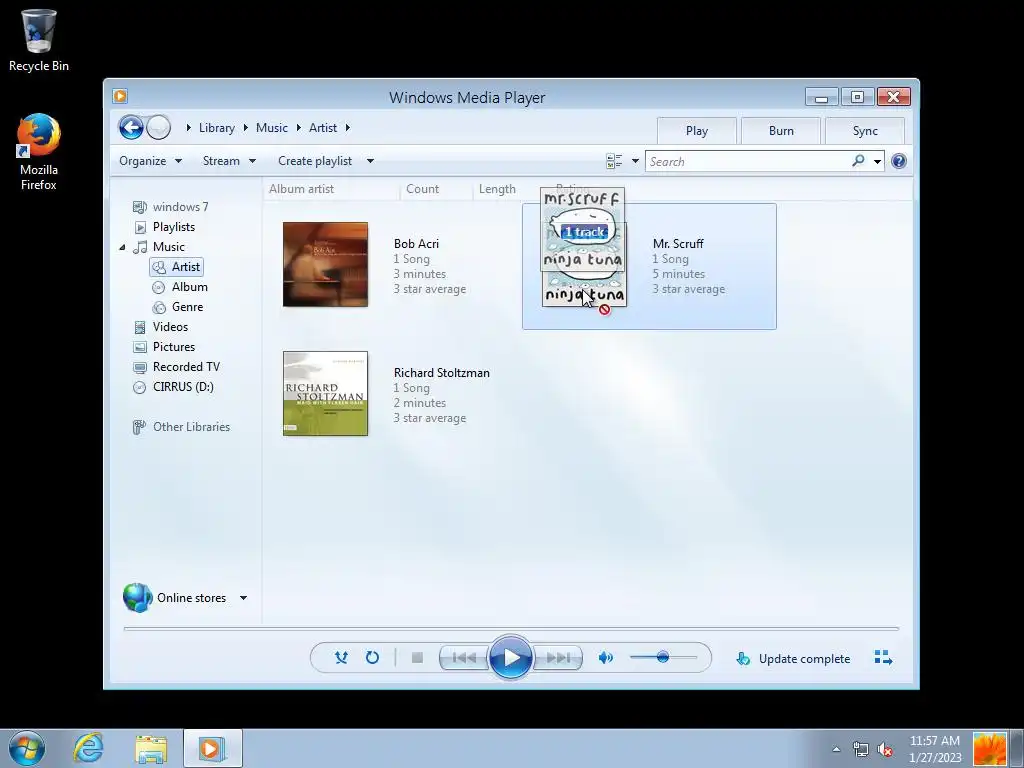Open the search options dropdown arrow
The image size is (1024, 768).
point(877,161)
